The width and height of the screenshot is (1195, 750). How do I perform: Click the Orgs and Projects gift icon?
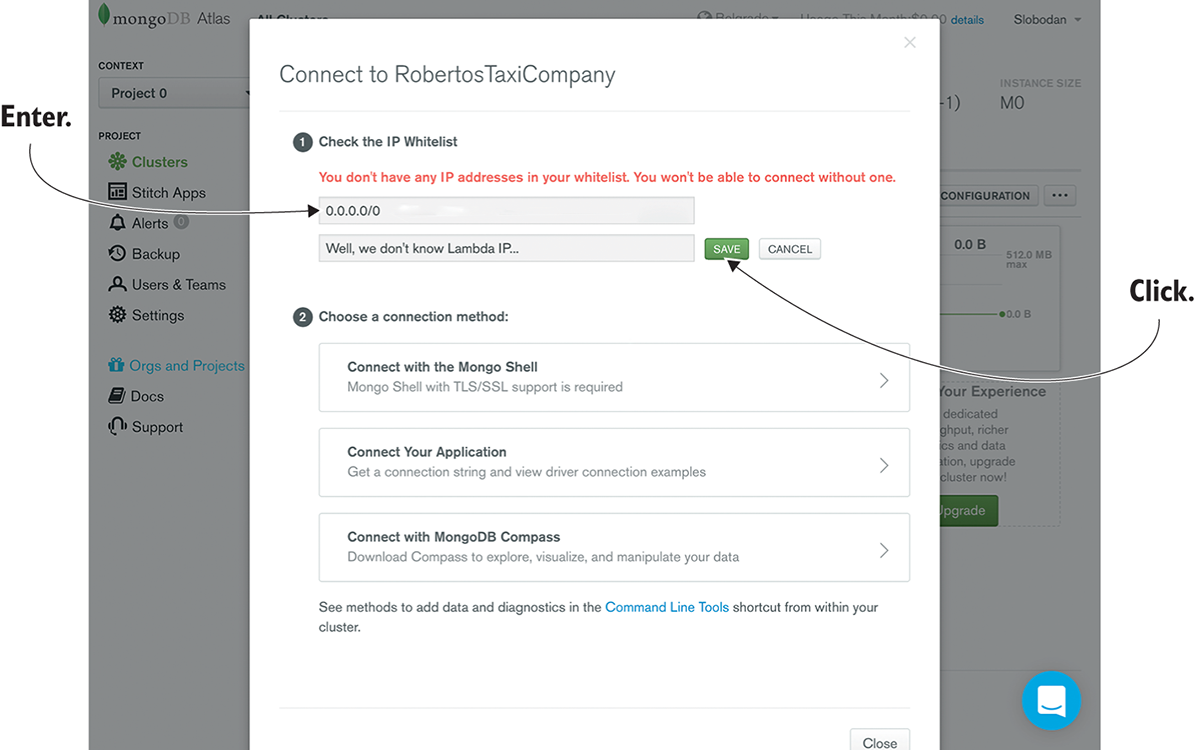(117, 366)
